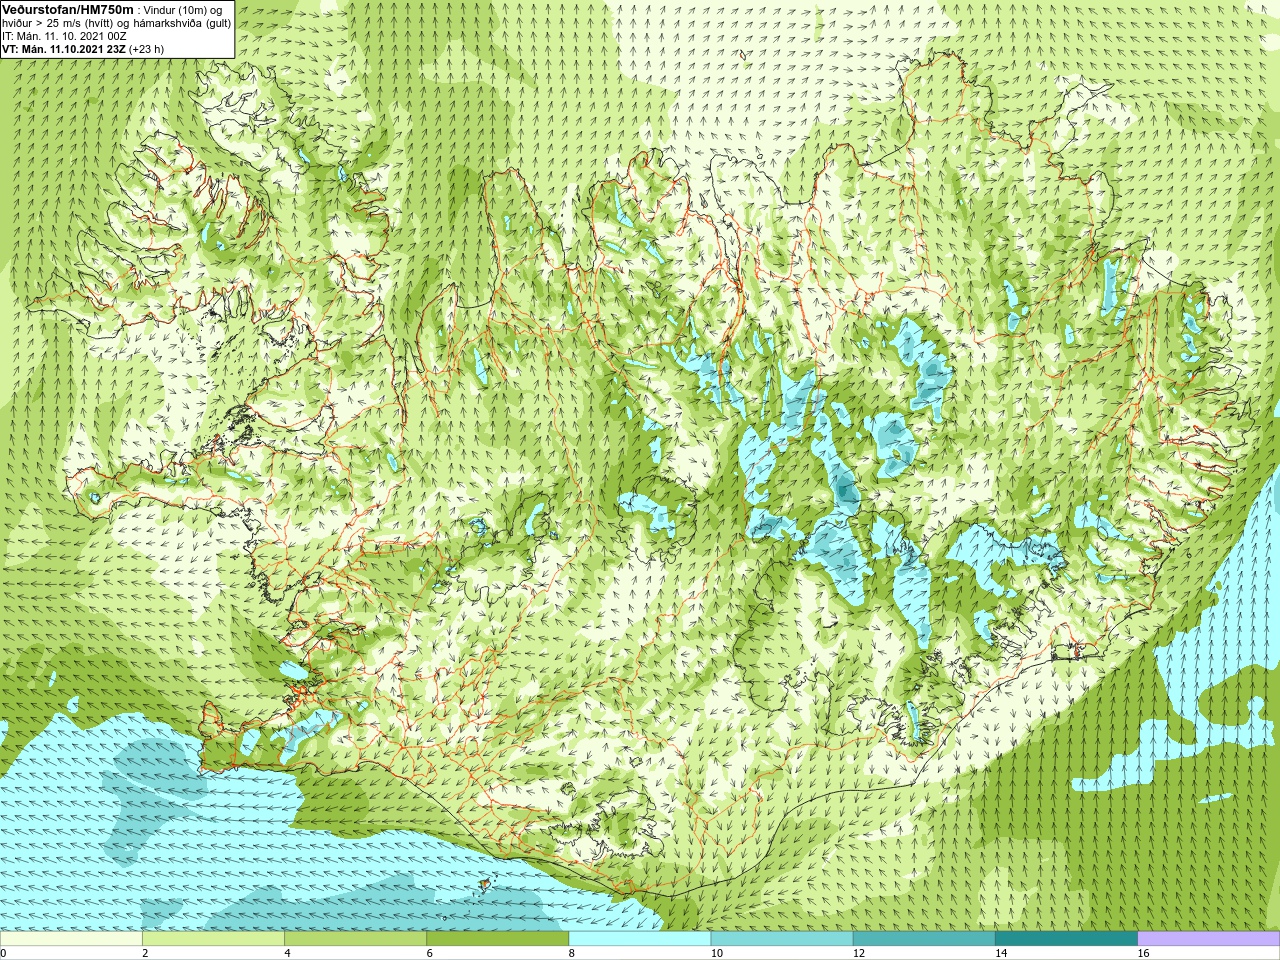This screenshot has width=1280, height=960.
Task: Click the legend scale label '2'
Action: [145, 953]
